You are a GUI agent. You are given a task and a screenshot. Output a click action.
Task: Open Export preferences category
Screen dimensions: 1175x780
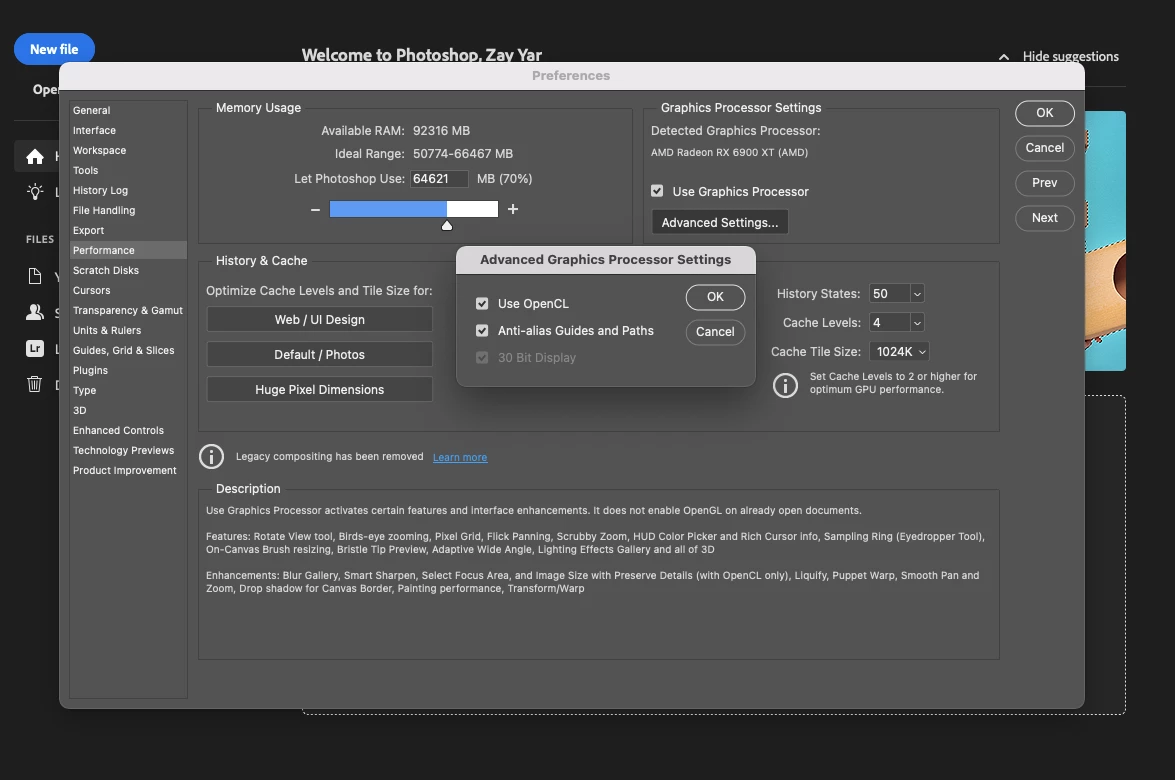[128, 230]
